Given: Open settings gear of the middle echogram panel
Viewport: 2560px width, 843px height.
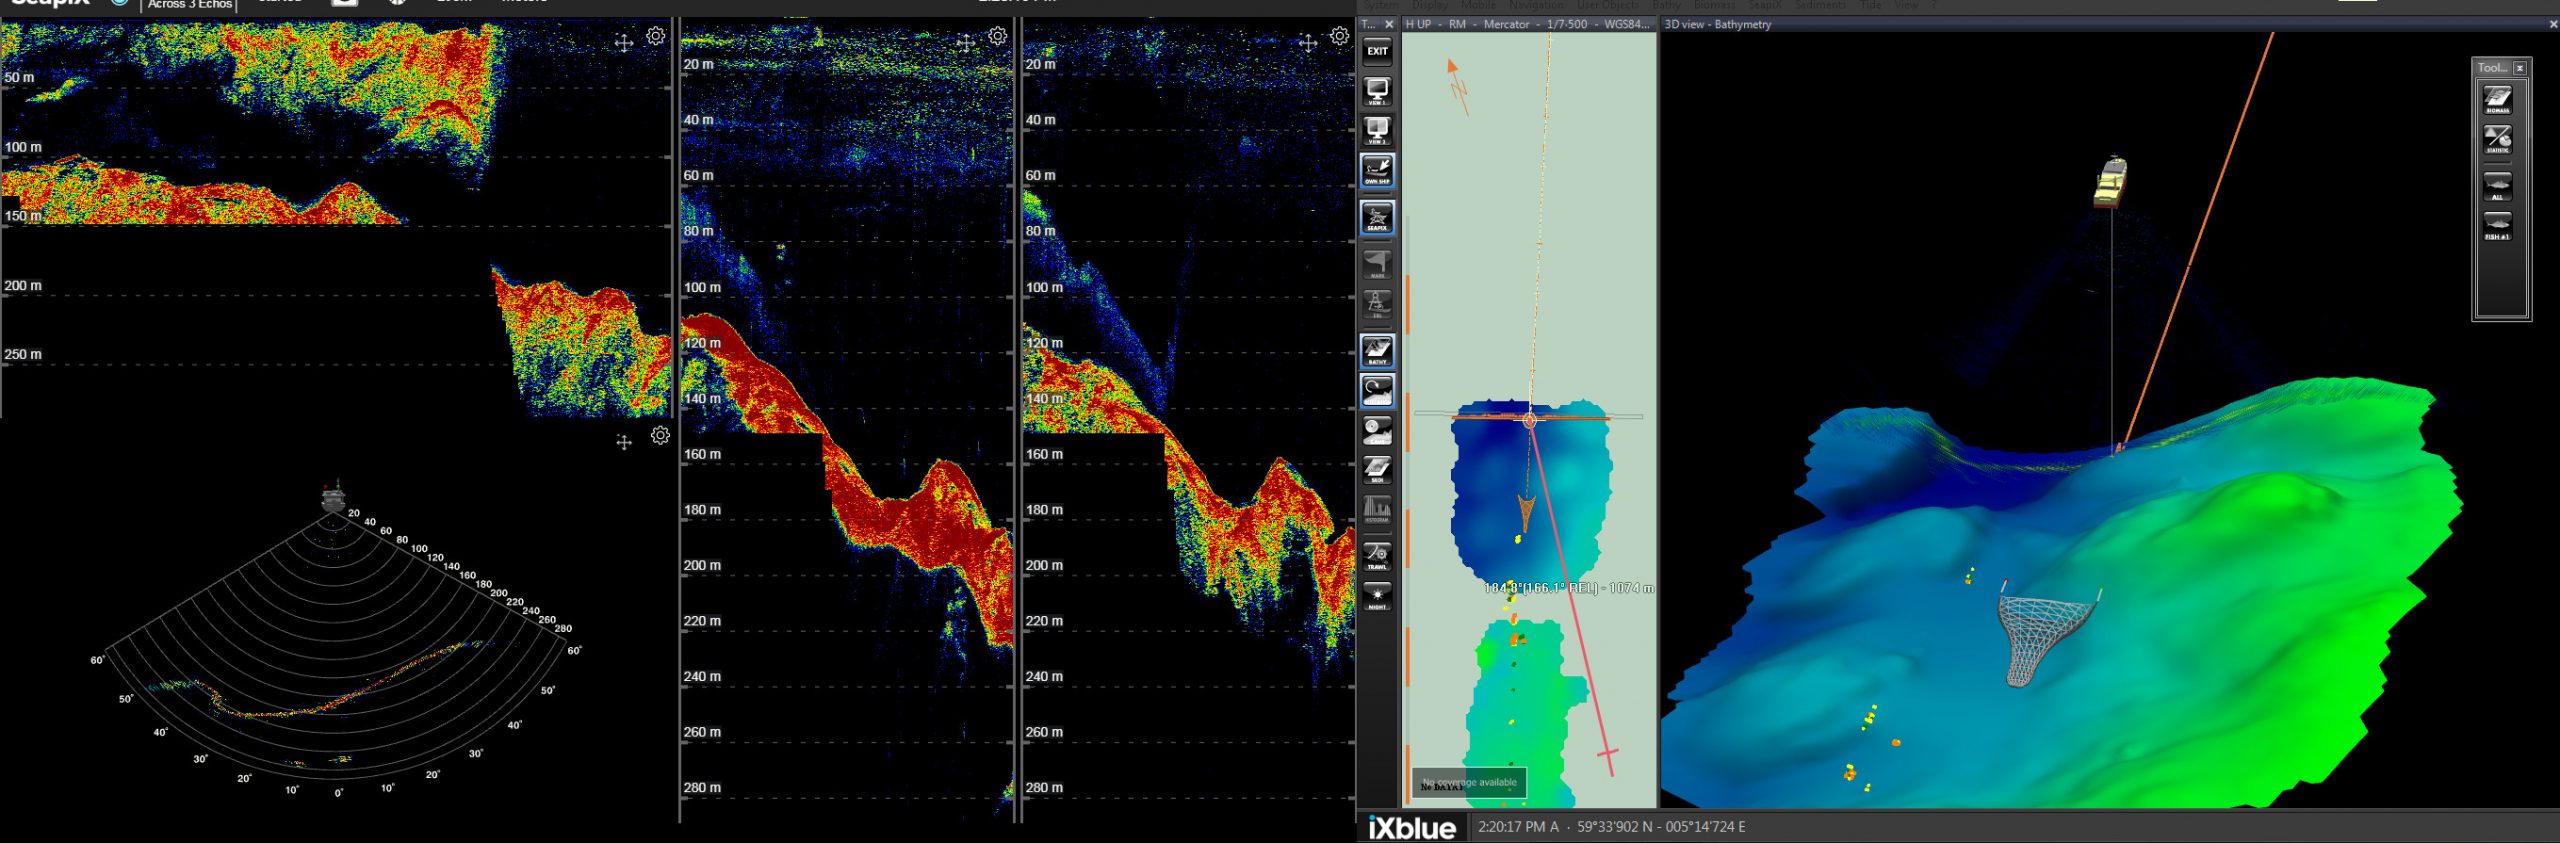Looking at the screenshot, I should point(998,36).
